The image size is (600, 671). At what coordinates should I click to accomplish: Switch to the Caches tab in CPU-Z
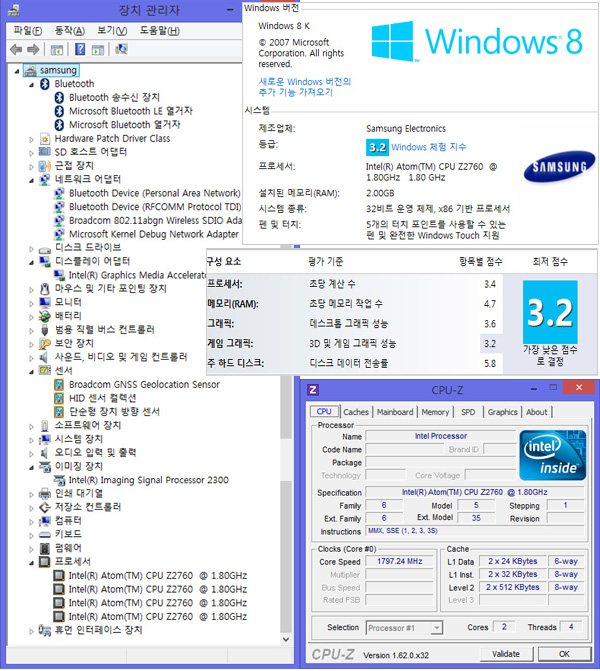[x=356, y=412]
